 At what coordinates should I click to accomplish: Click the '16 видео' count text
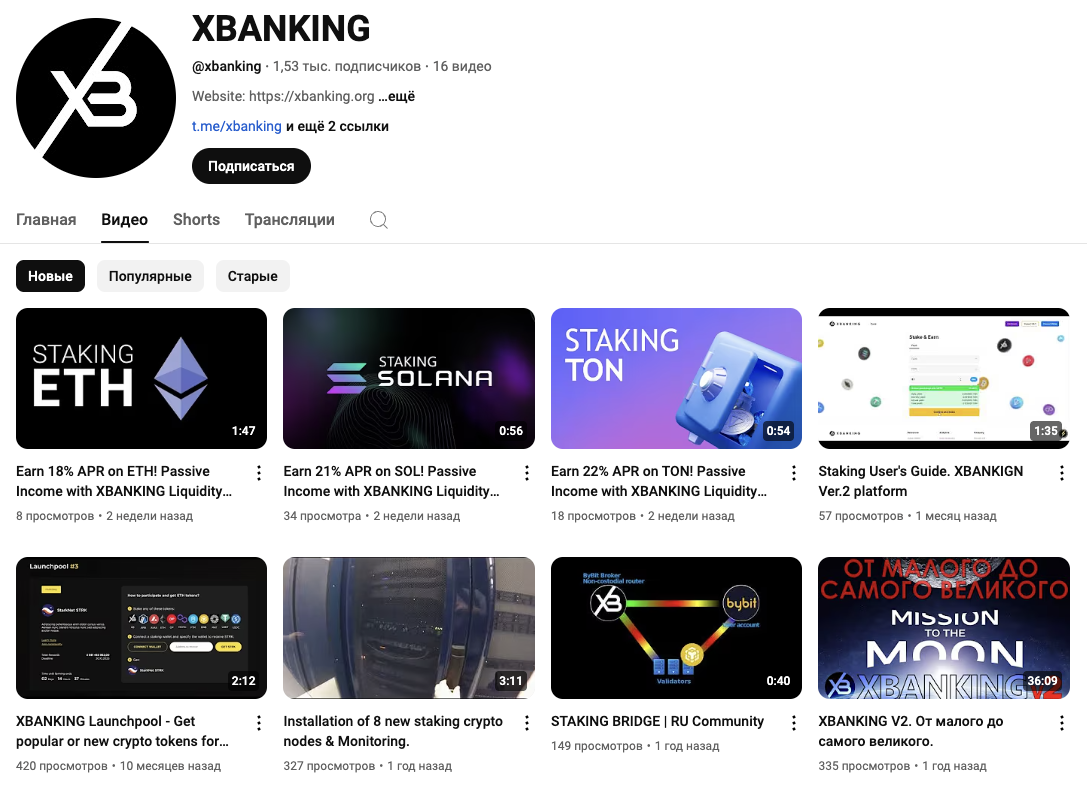[x=462, y=67]
